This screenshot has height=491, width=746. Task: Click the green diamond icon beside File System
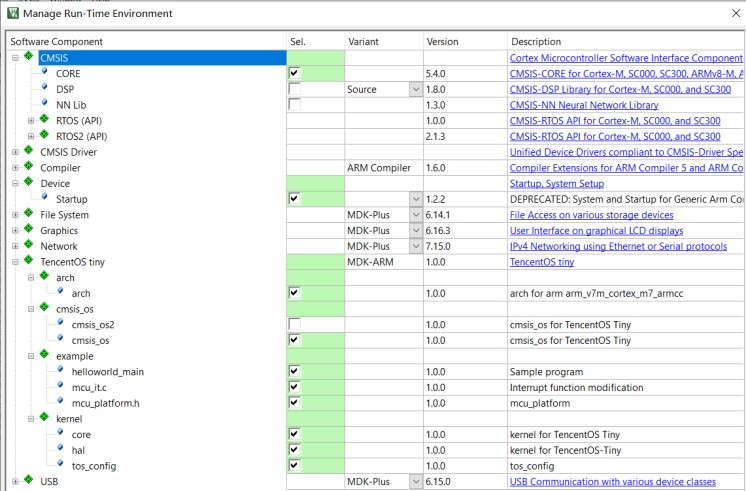pyautogui.click(x=29, y=213)
